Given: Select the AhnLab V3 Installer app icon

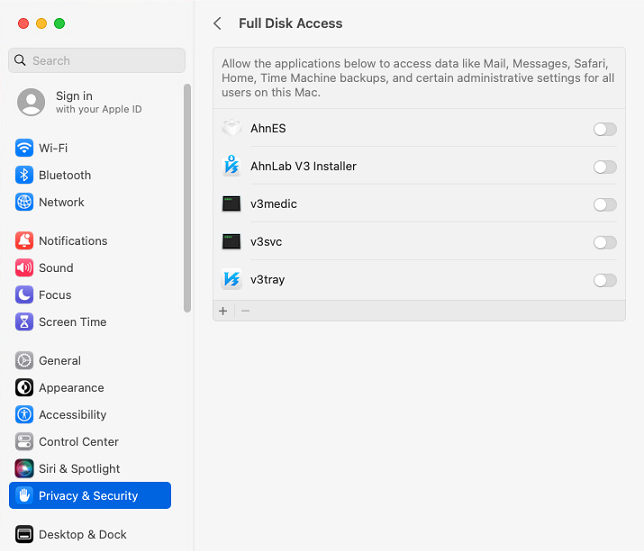Looking at the screenshot, I should [x=232, y=166].
